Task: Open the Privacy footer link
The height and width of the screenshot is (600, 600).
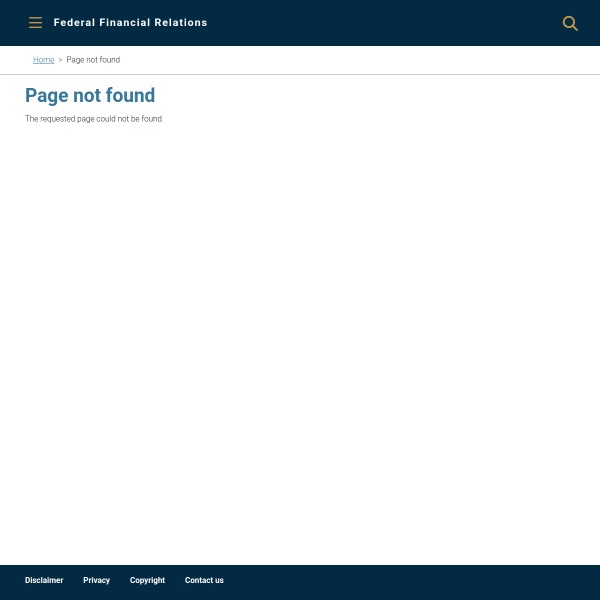Action: 96,580
